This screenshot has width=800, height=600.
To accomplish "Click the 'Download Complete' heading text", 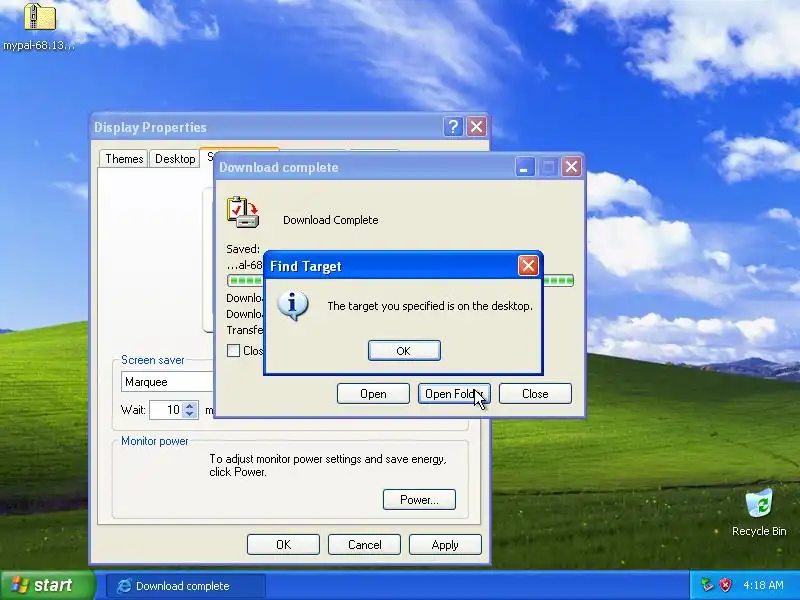I will (331, 220).
